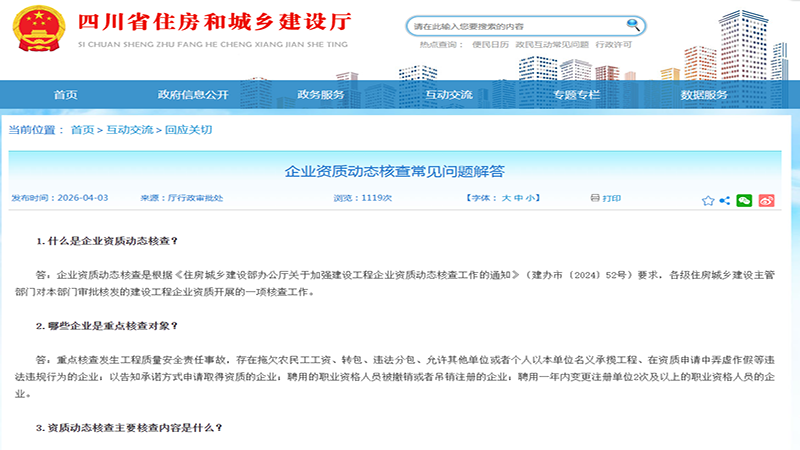Click the national emblem logo

click(38, 29)
